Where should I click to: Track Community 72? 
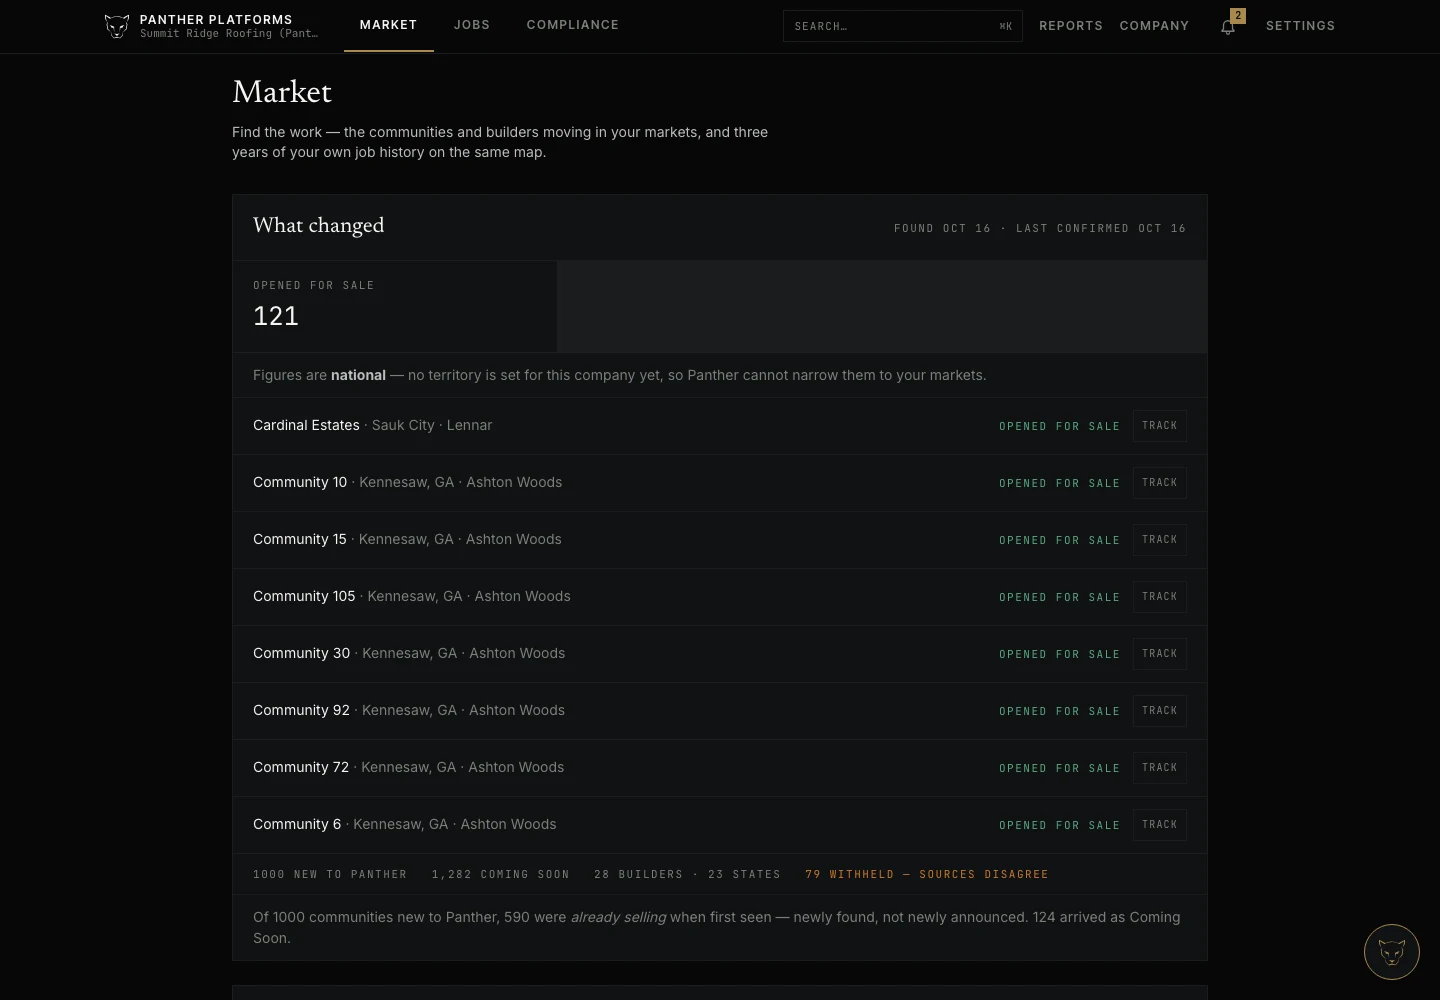[x=1160, y=768]
